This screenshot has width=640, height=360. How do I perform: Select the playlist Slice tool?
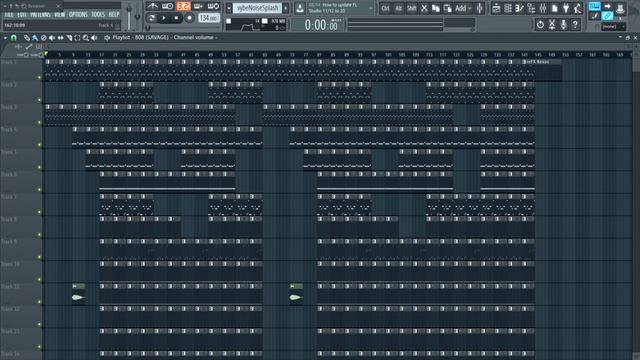click(69, 38)
